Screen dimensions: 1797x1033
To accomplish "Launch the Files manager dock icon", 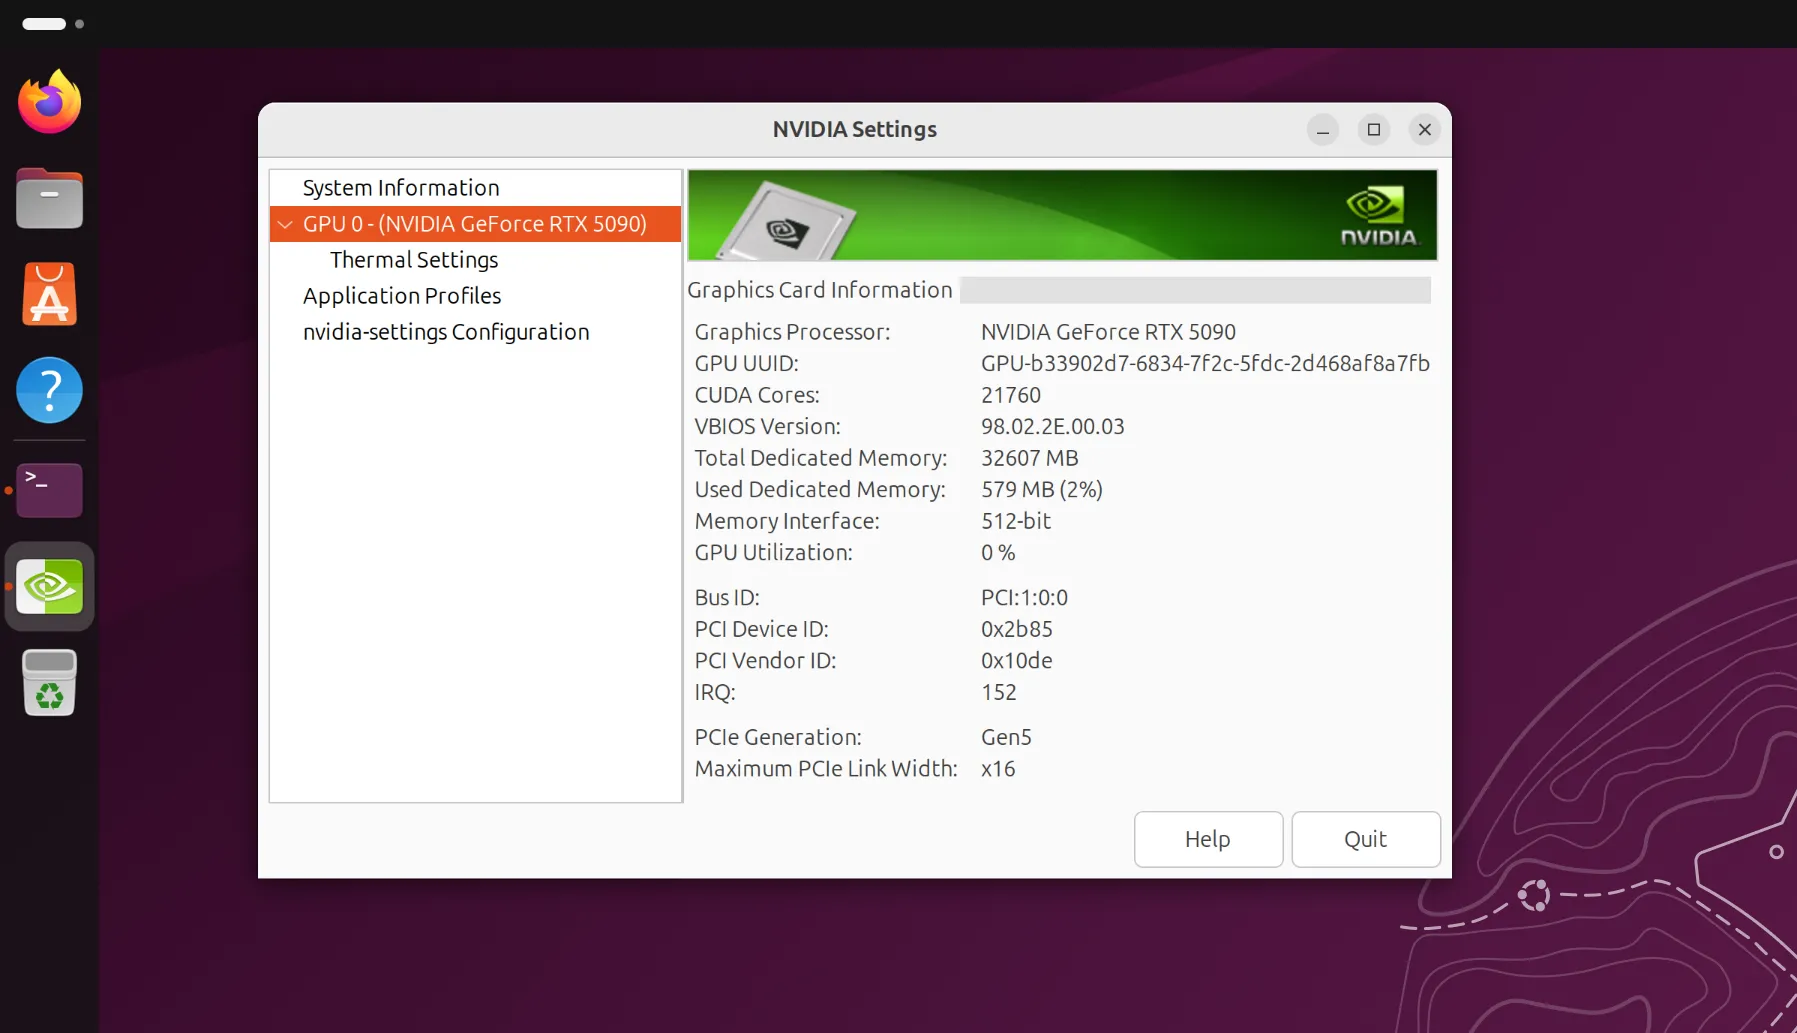I will point(49,198).
